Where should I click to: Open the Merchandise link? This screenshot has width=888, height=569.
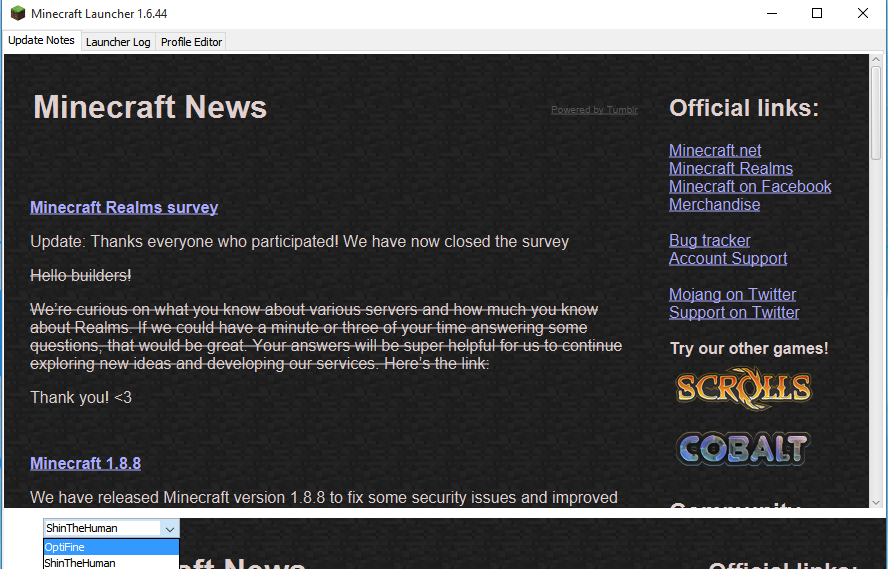(714, 205)
